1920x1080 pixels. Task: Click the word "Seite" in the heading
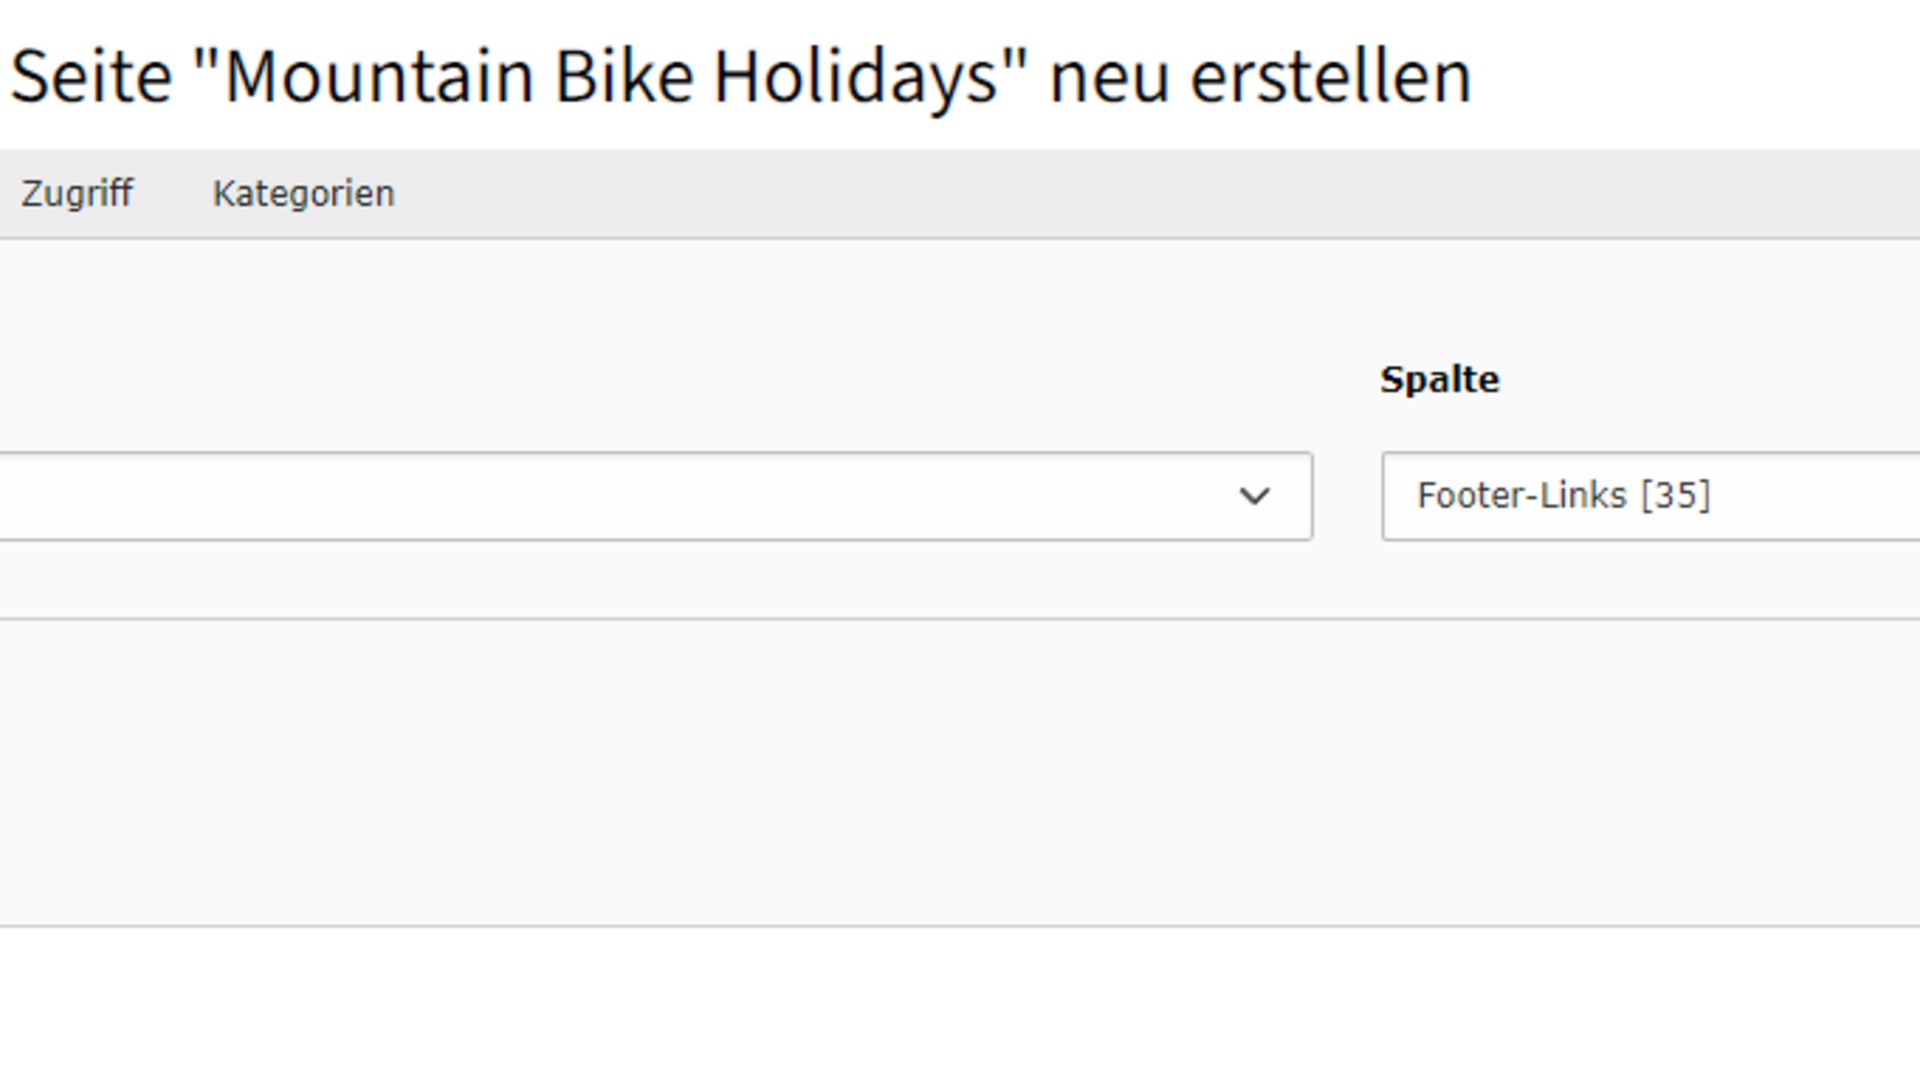(91, 78)
